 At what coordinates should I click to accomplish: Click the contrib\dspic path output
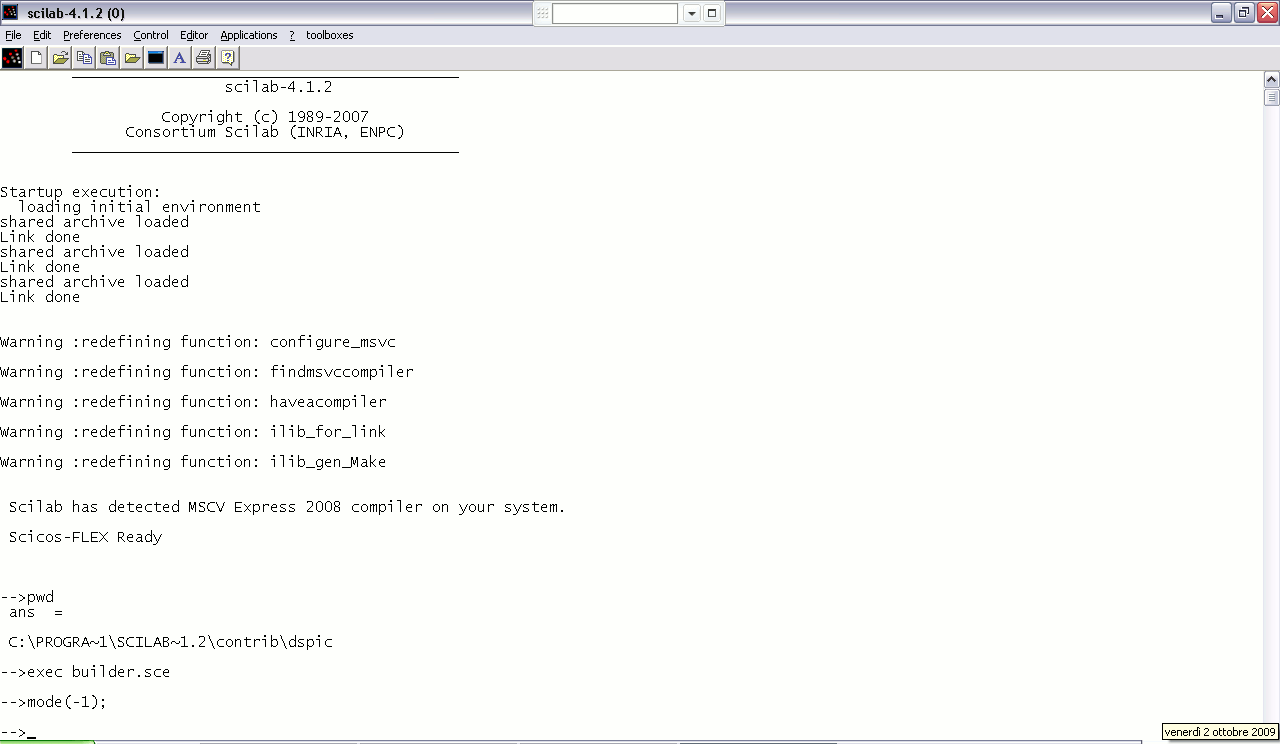point(170,642)
